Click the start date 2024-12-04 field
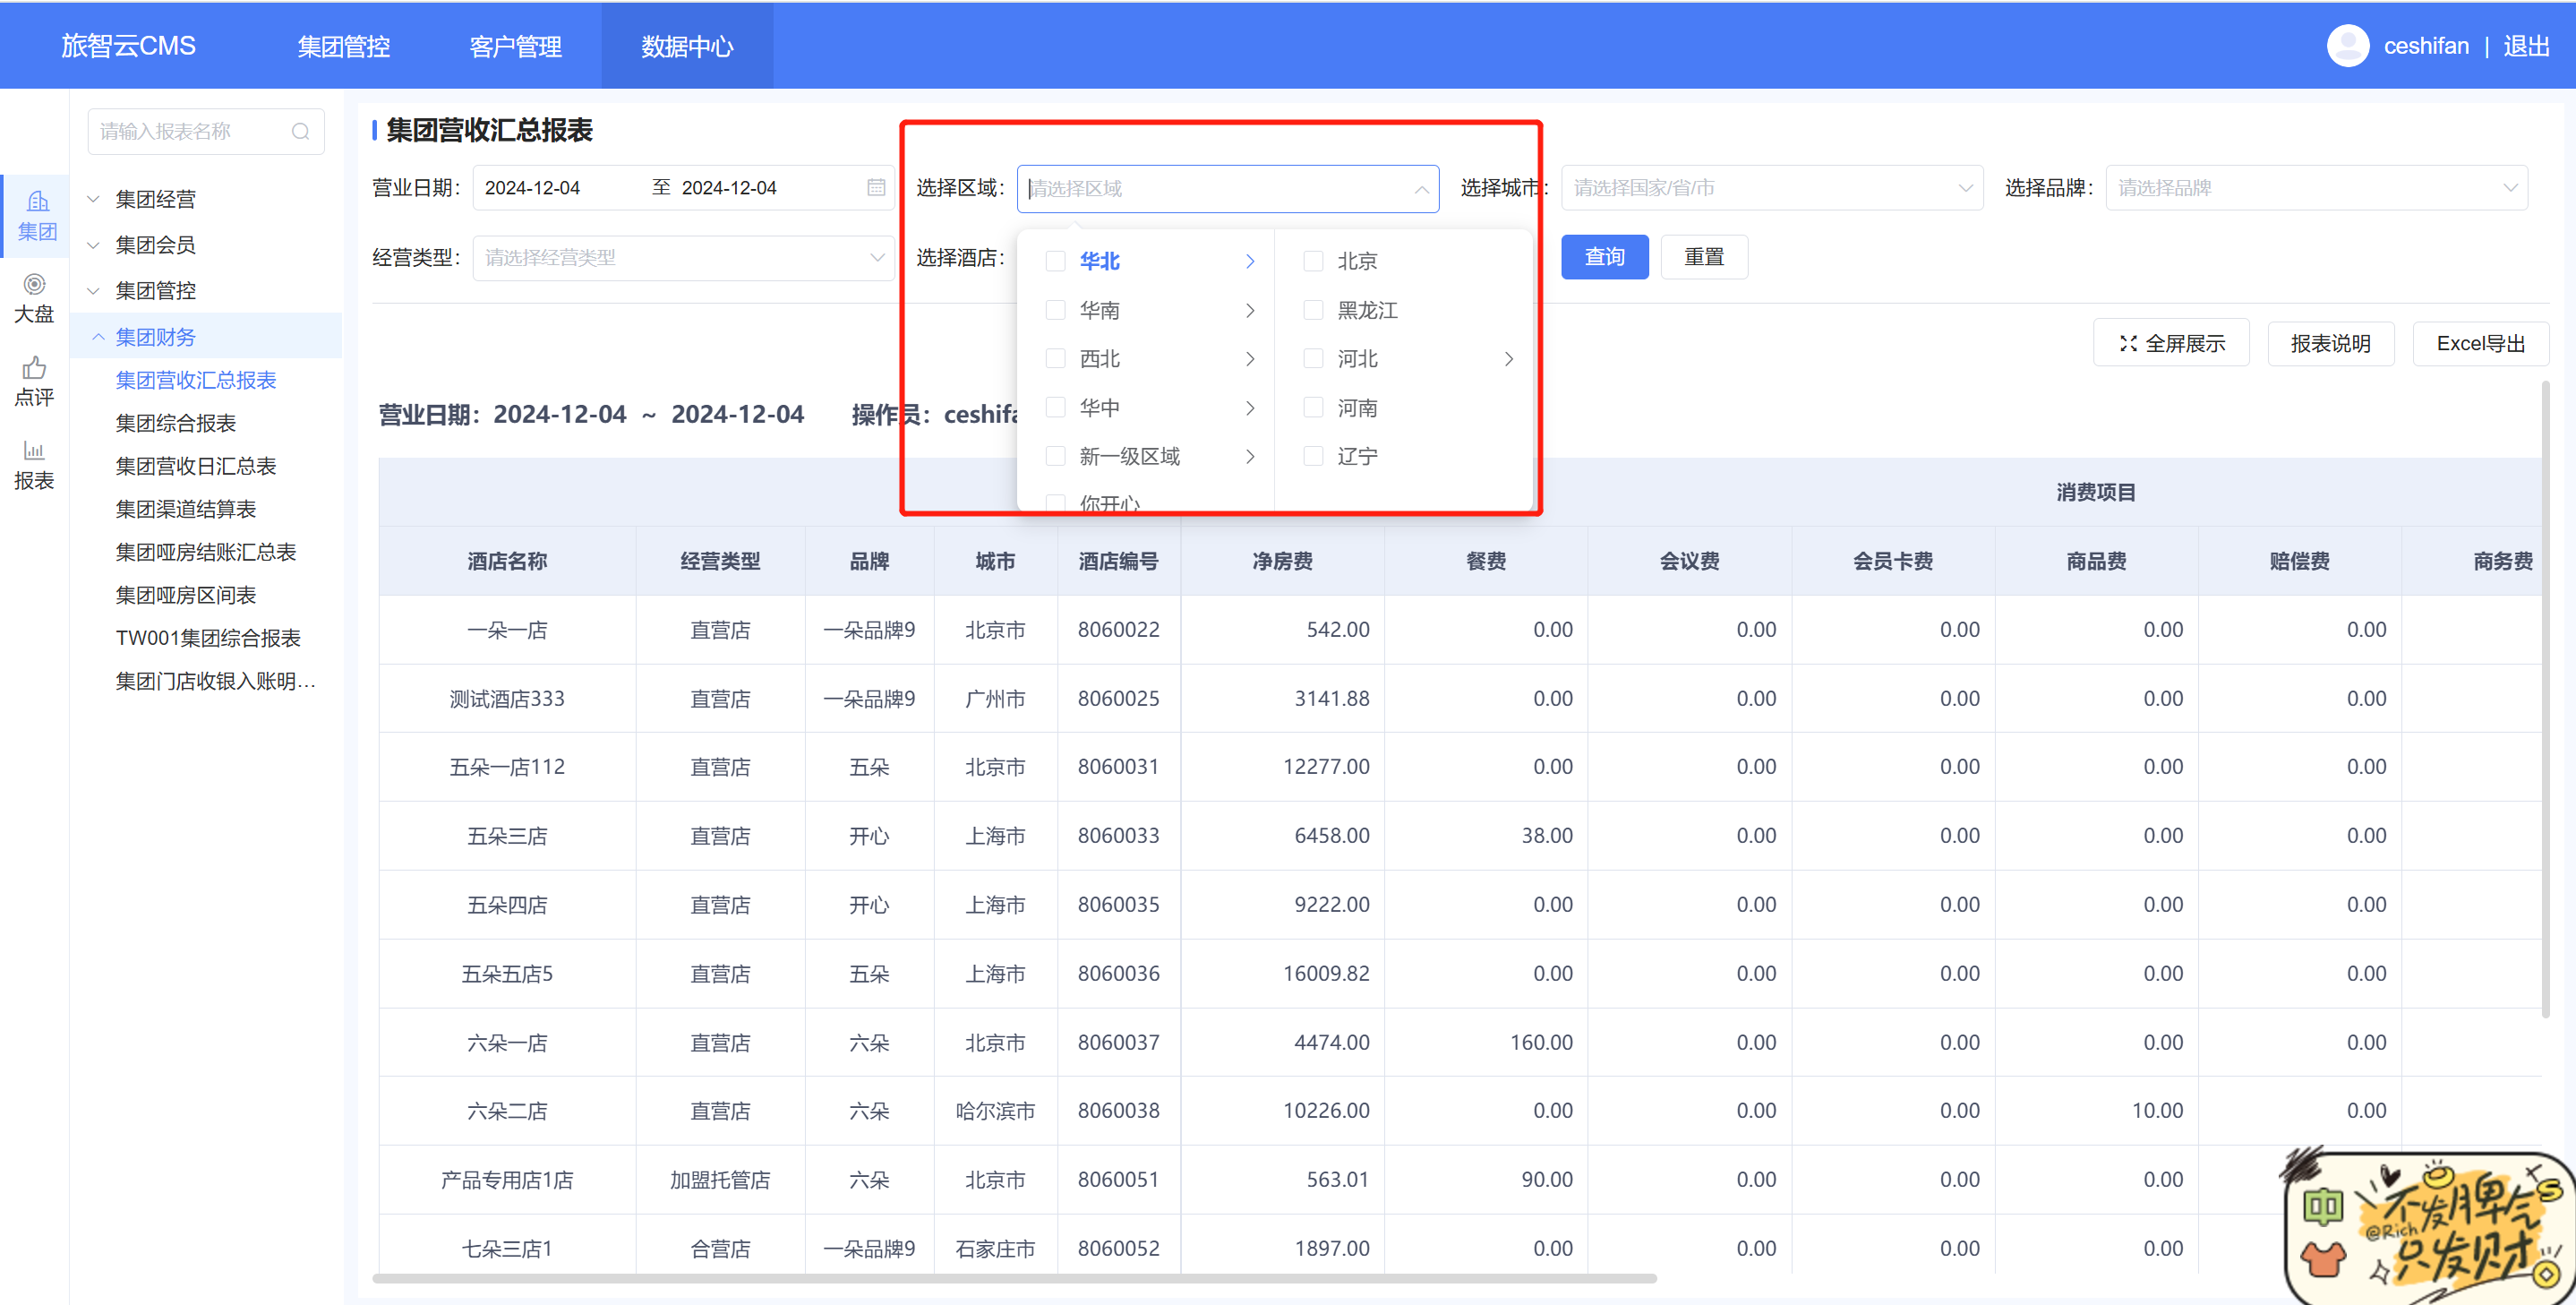This screenshot has width=2576, height=1305. (x=532, y=187)
